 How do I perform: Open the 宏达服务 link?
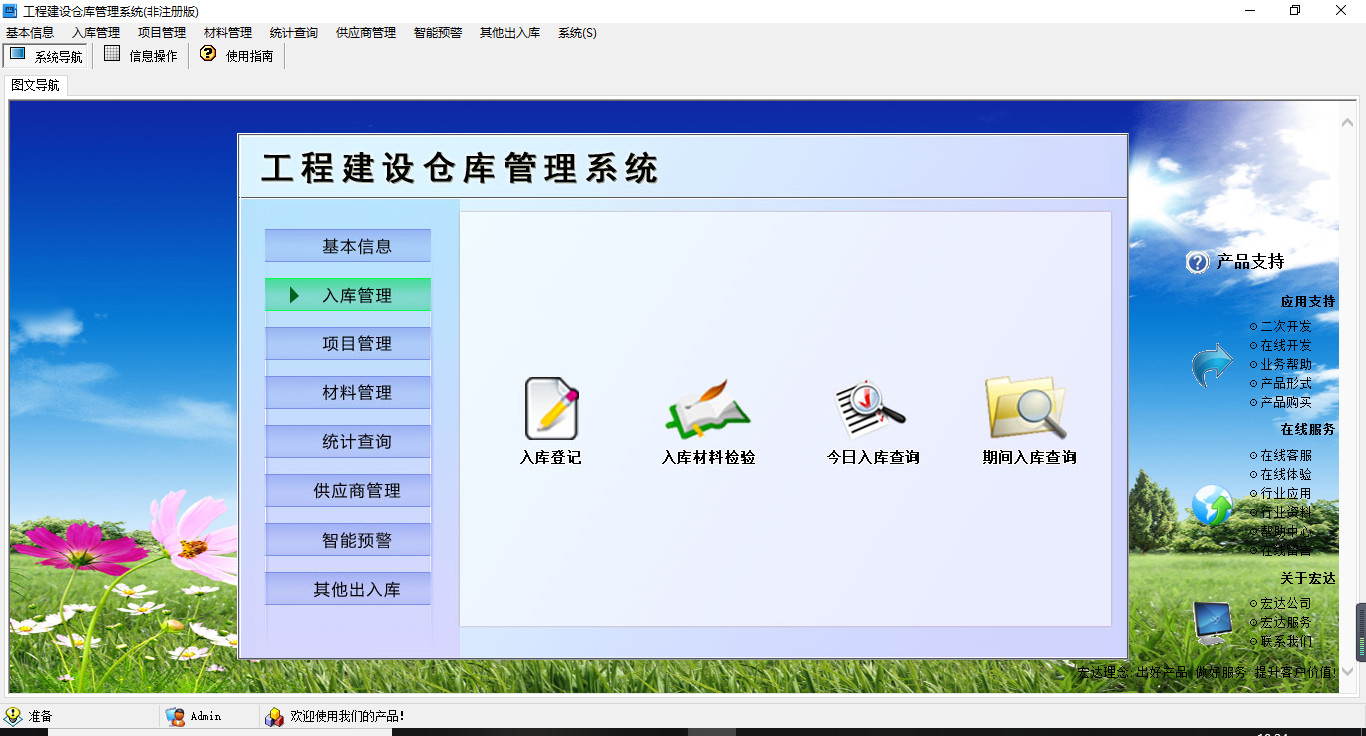pos(1285,622)
